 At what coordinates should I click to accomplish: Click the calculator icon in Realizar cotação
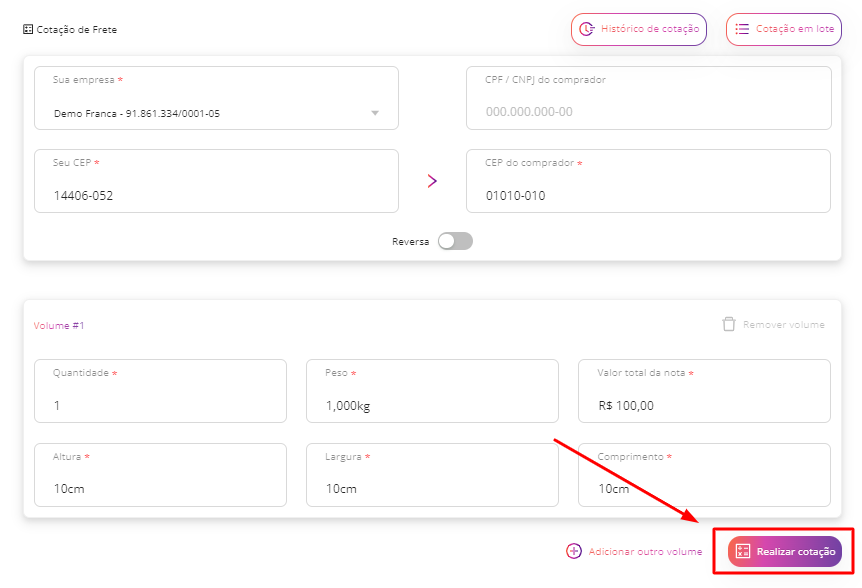click(x=743, y=551)
